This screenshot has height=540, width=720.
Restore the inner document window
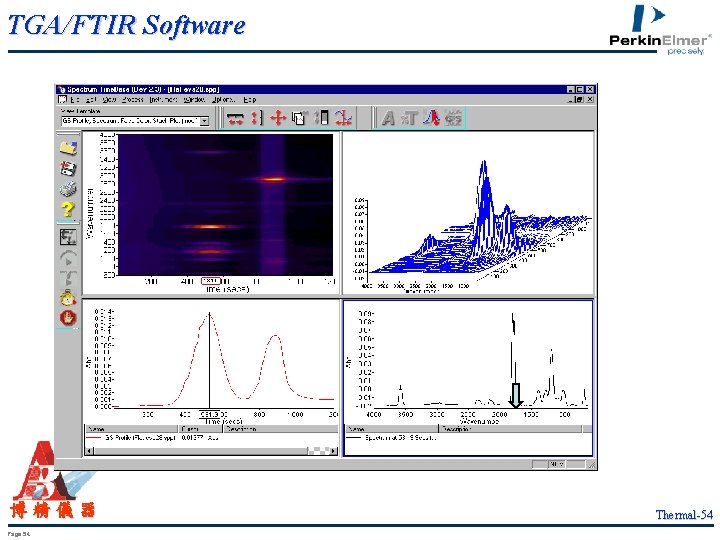[x=580, y=99]
